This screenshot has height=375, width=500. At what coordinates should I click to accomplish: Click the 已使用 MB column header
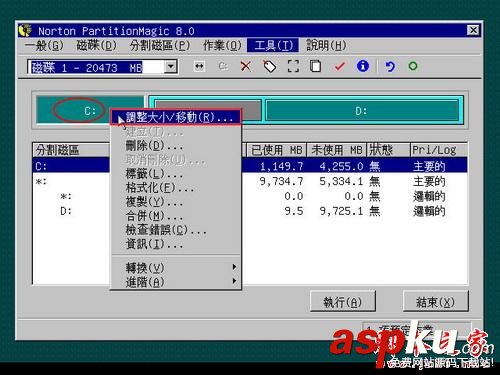pyautogui.click(x=276, y=150)
